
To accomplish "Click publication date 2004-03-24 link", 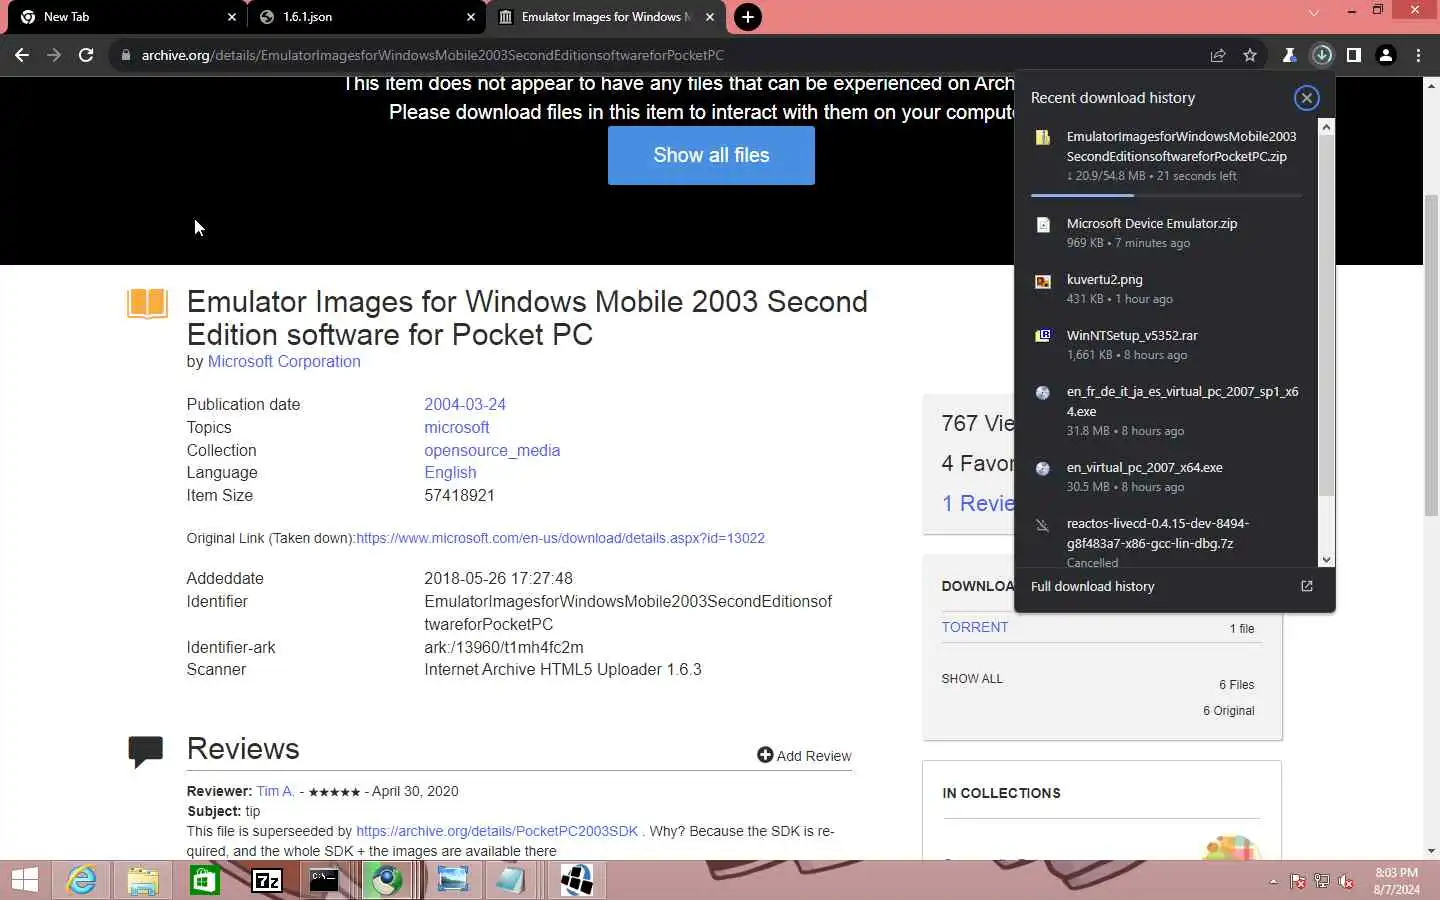I will pos(465,404).
